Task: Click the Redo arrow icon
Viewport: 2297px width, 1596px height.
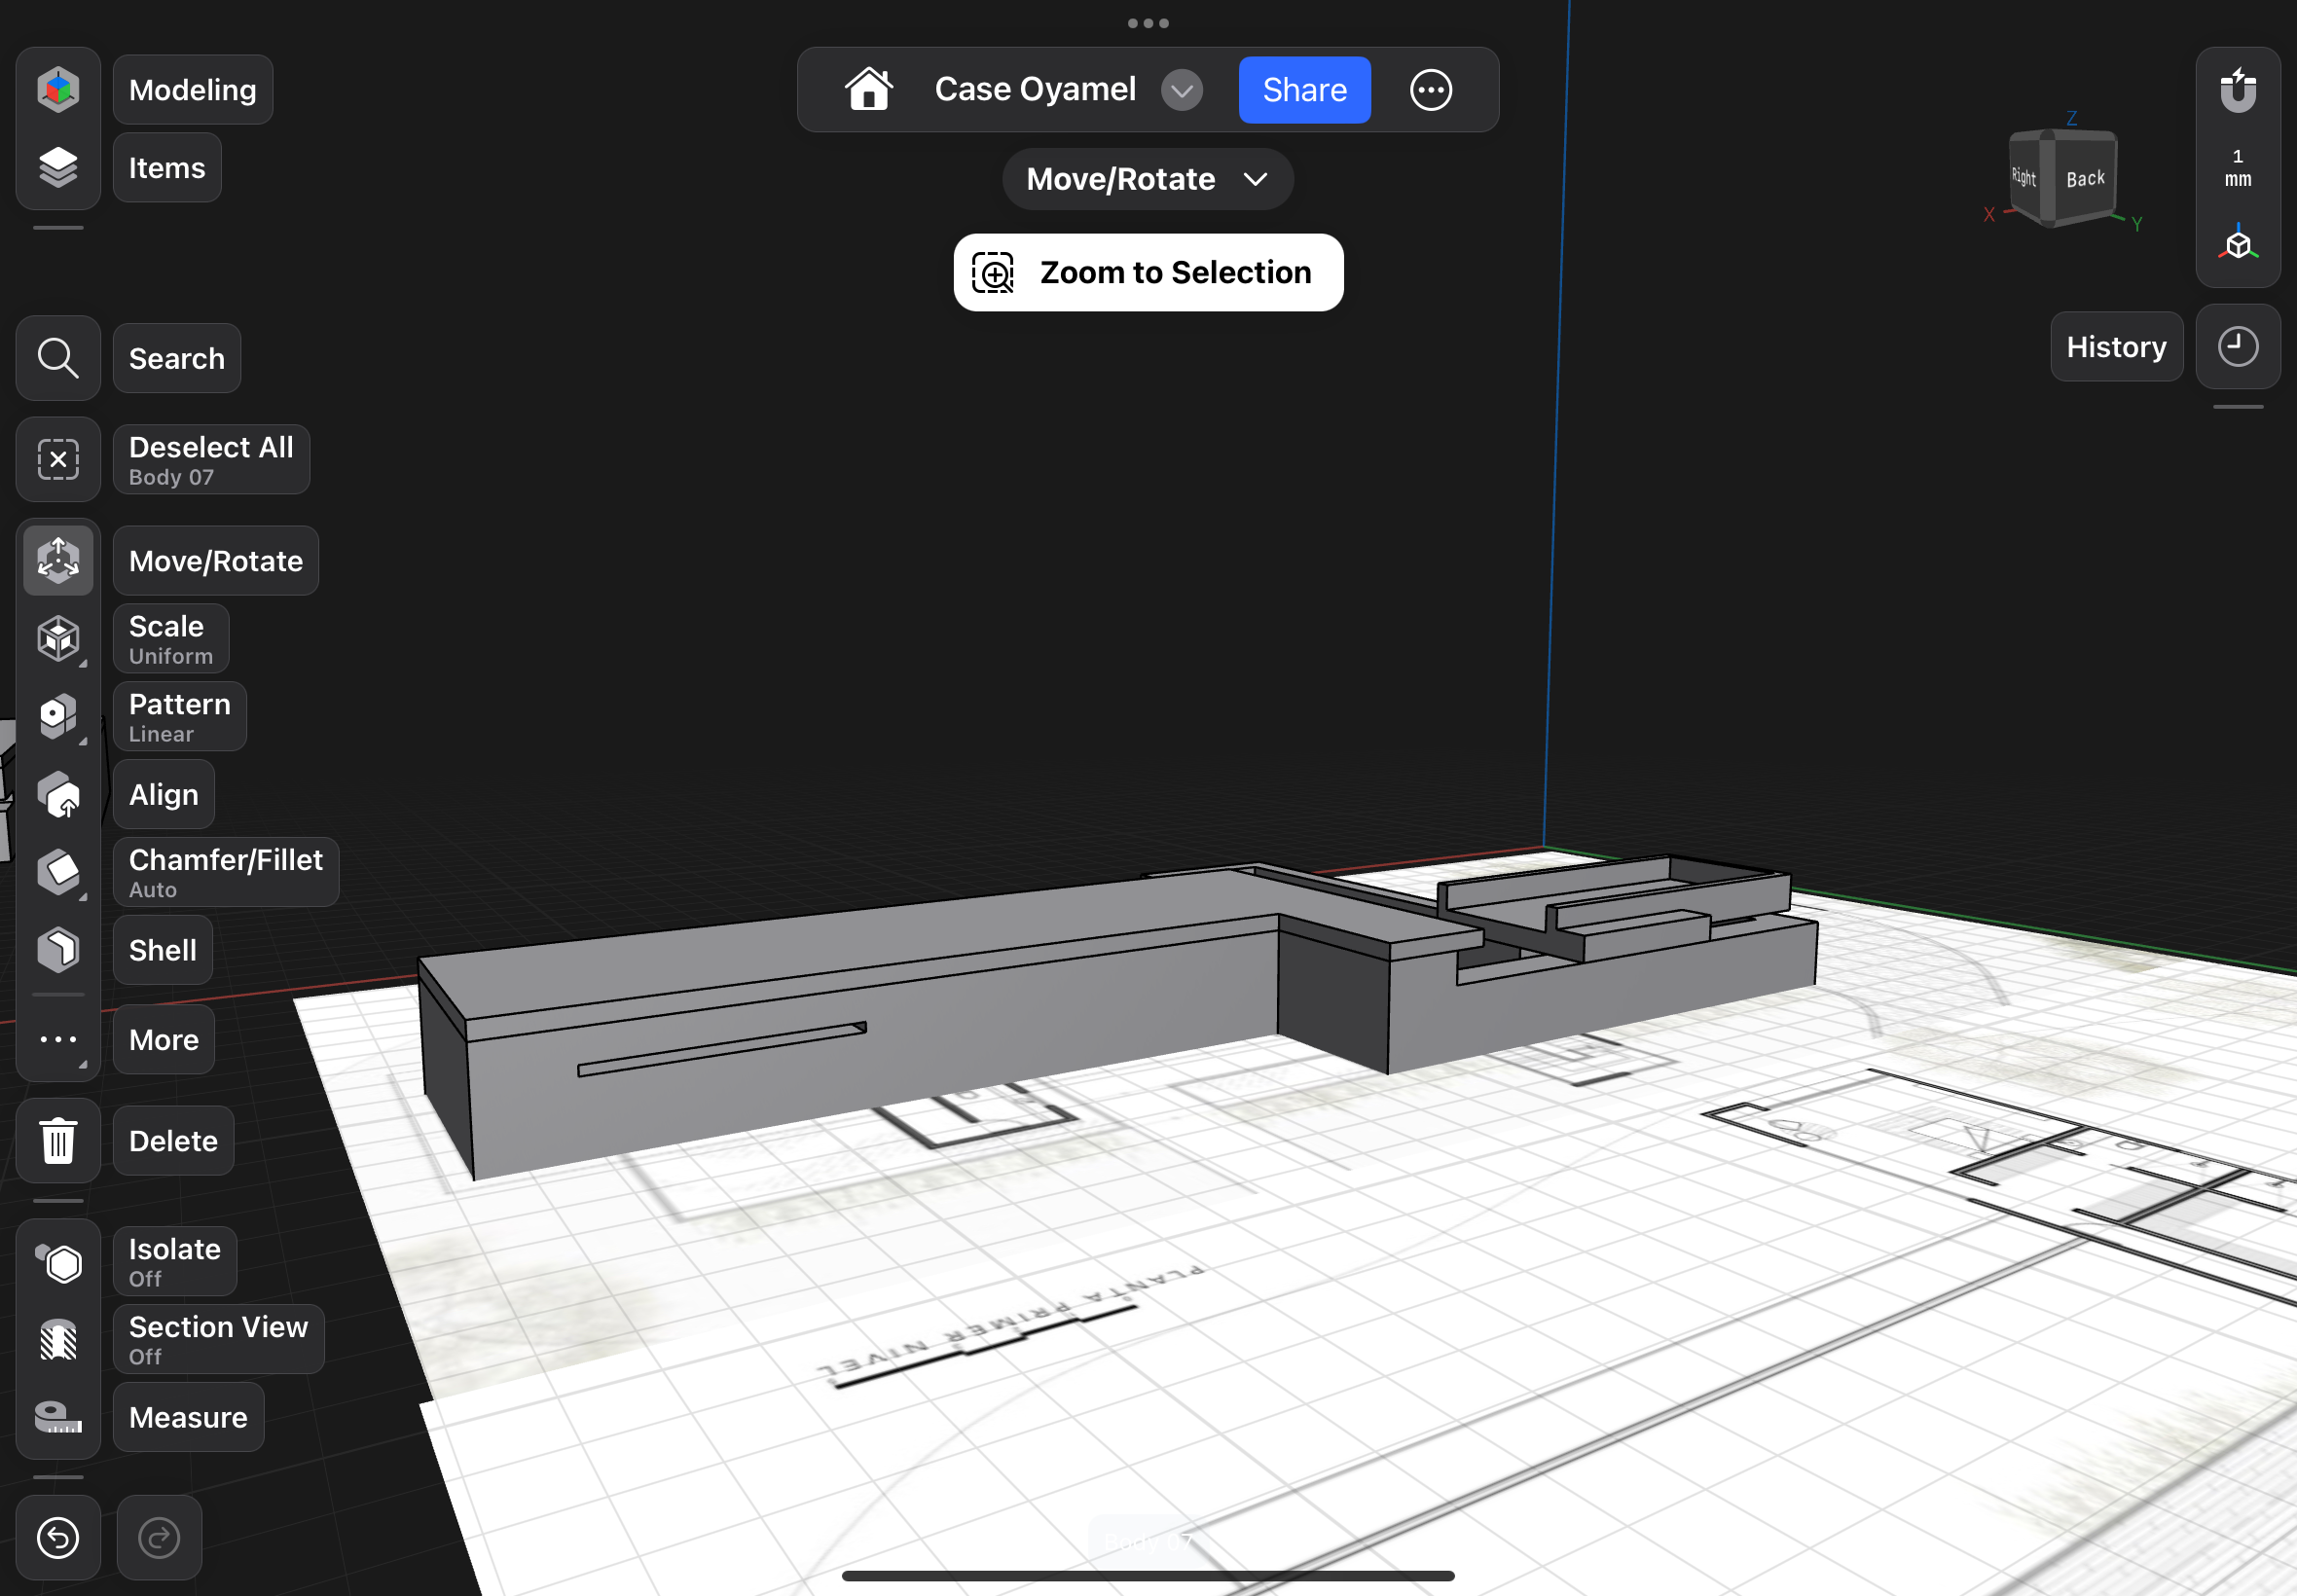Action: click(x=159, y=1537)
